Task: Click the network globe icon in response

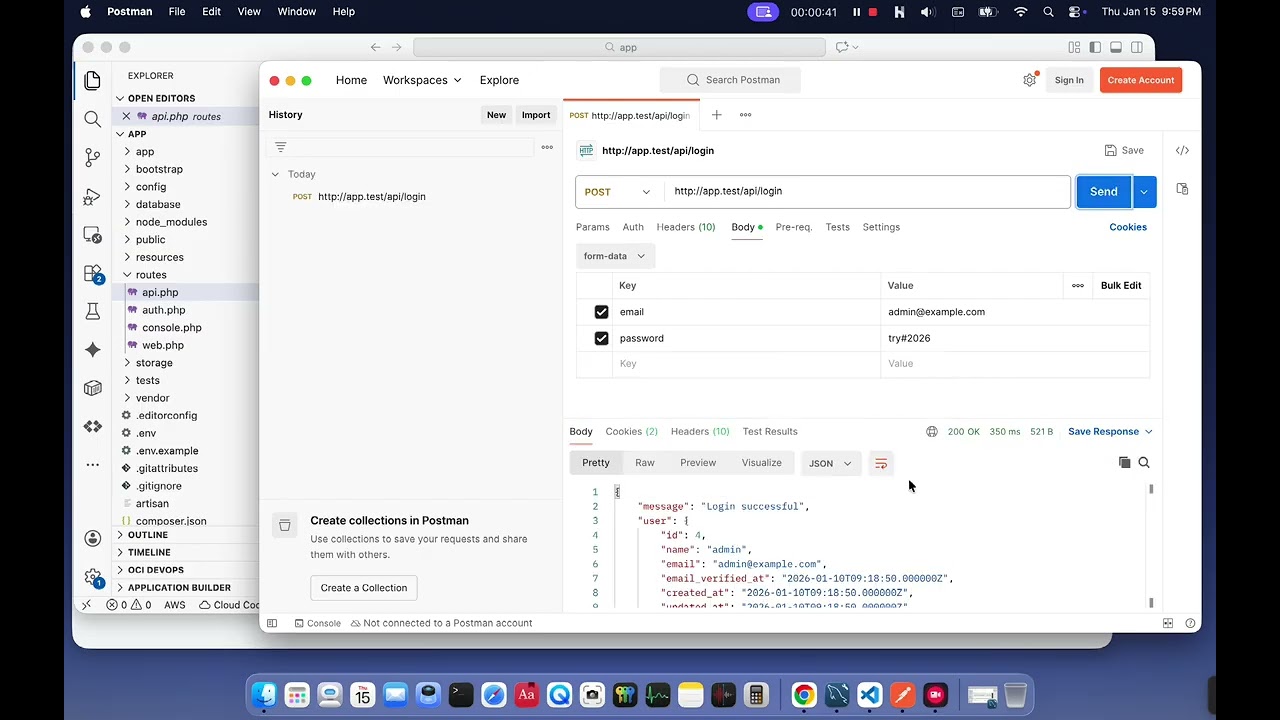Action: click(x=932, y=432)
